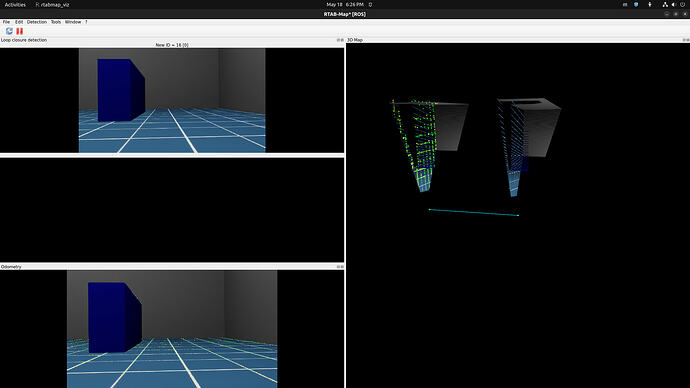Click the odometry camera image view
The width and height of the screenshot is (690, 388).
click(x=172, y=329)
